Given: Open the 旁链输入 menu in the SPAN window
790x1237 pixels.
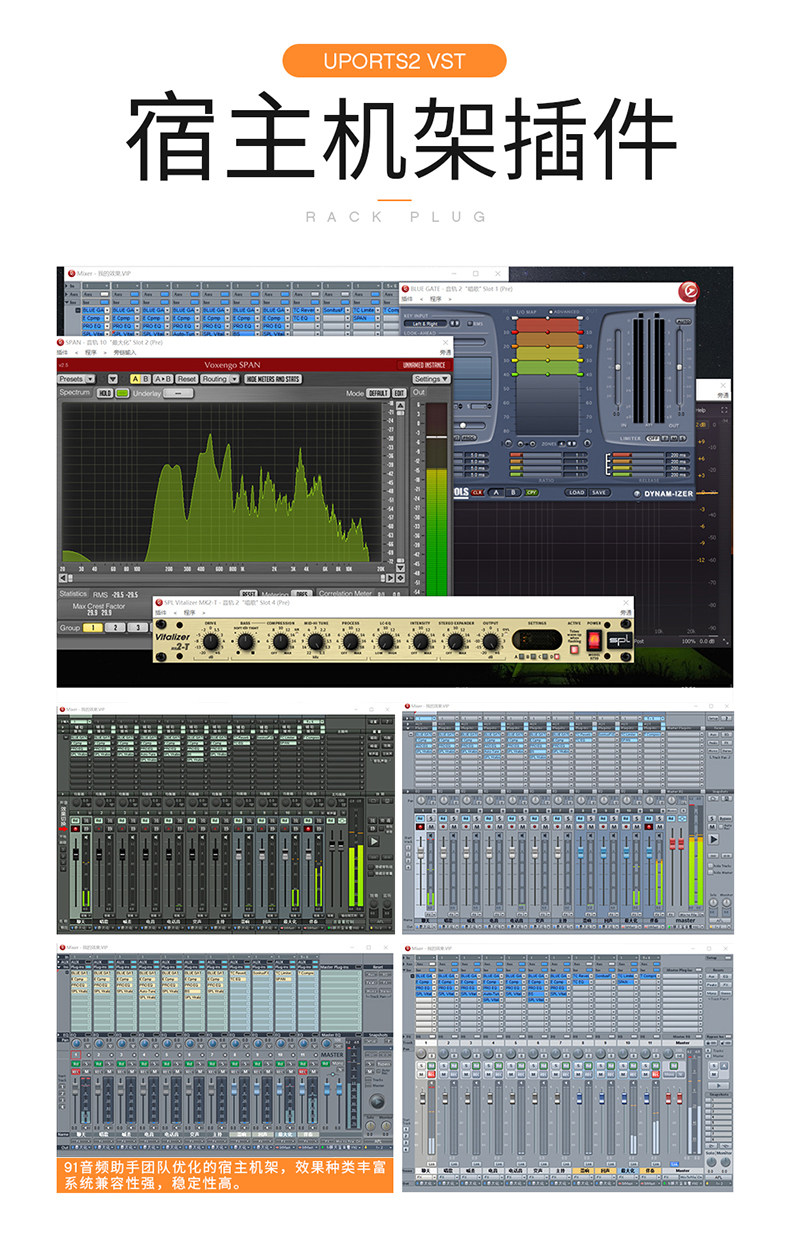Looking at the screenshot, I should click(x=124, y=352).
